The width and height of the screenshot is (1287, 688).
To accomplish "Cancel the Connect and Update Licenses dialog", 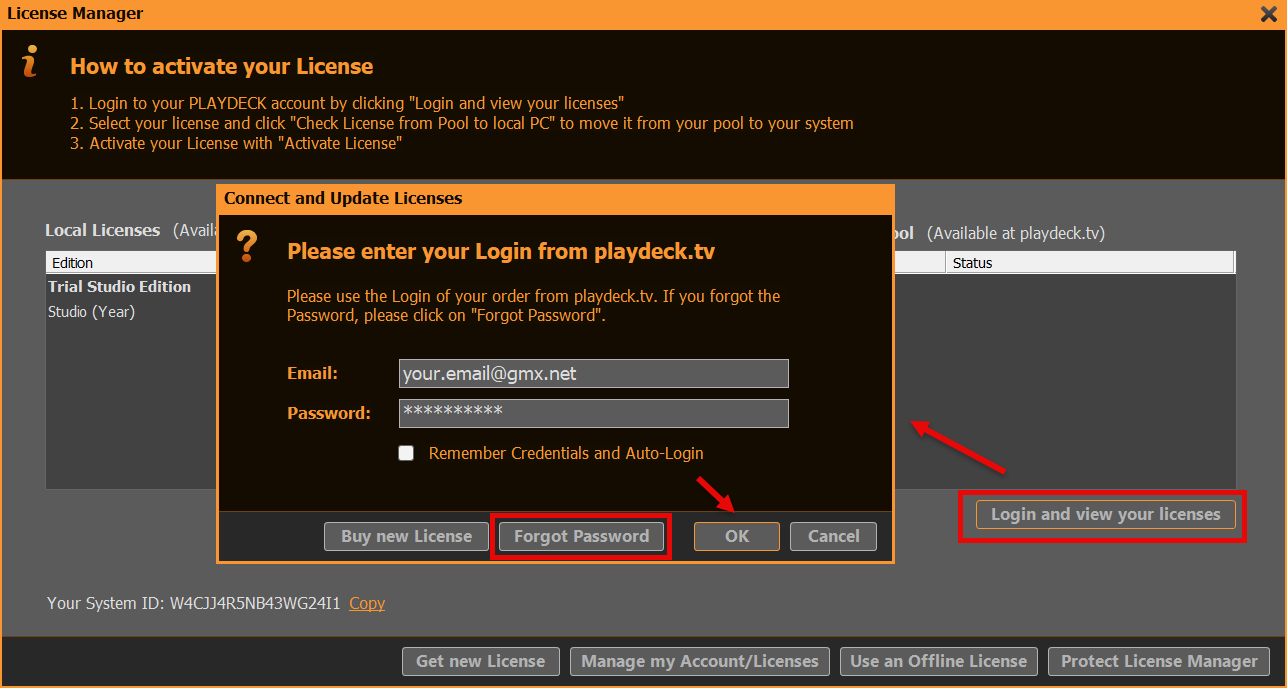I will click(x=833, y=537).
